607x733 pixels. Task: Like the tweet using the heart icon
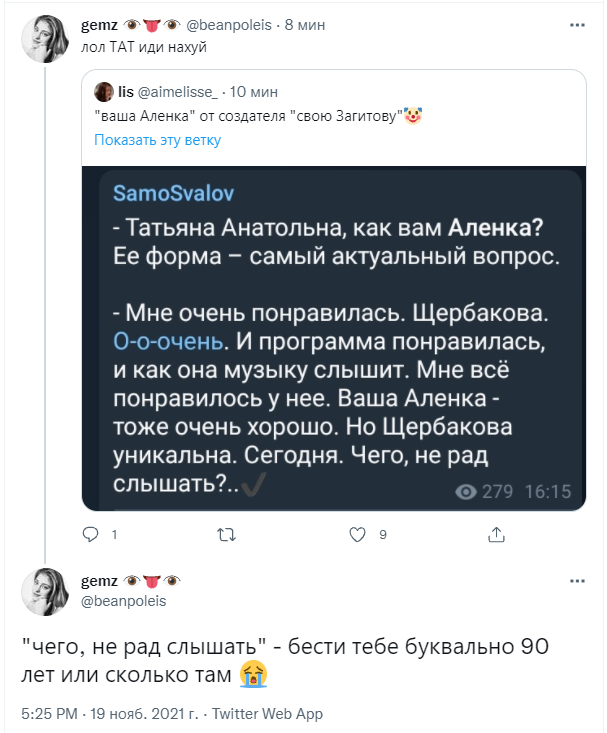click(x=358, y=535)
